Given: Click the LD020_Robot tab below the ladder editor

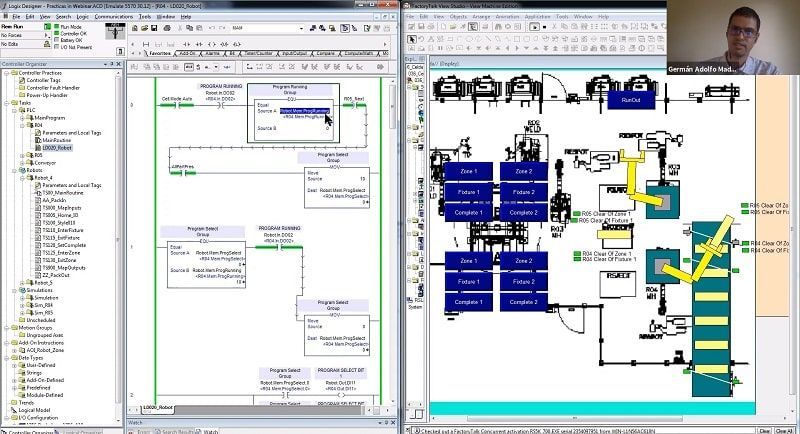Looking at the screenshot, I should click(158, 408).
